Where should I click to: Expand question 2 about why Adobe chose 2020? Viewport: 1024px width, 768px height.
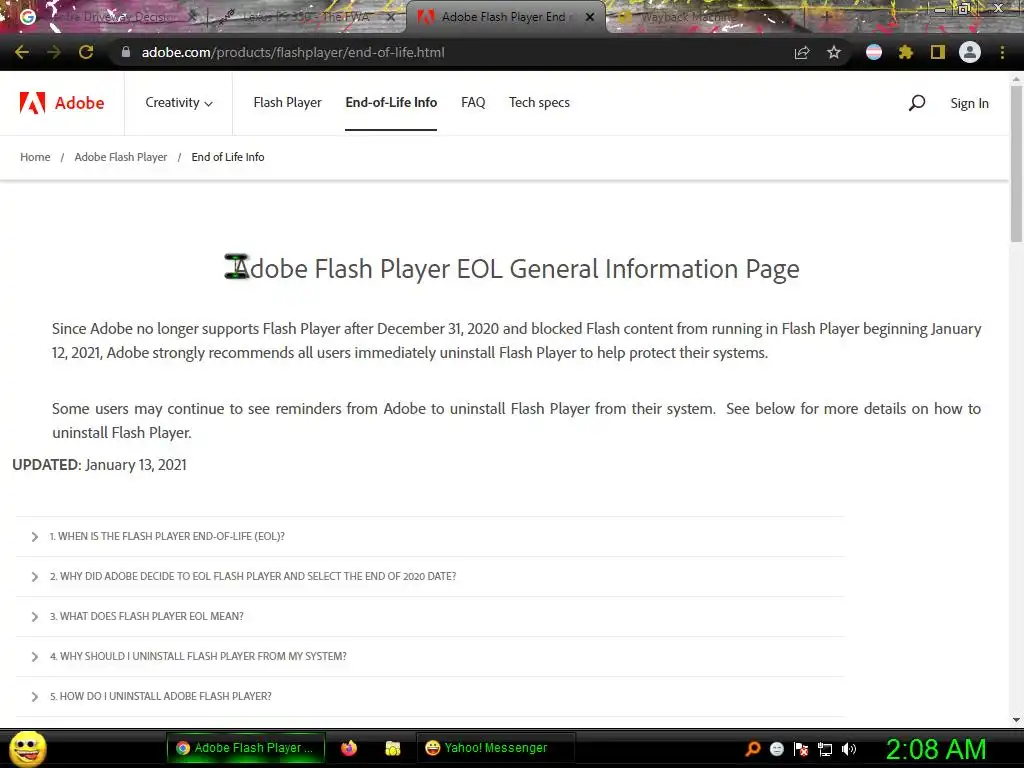[x=430, y=576]
